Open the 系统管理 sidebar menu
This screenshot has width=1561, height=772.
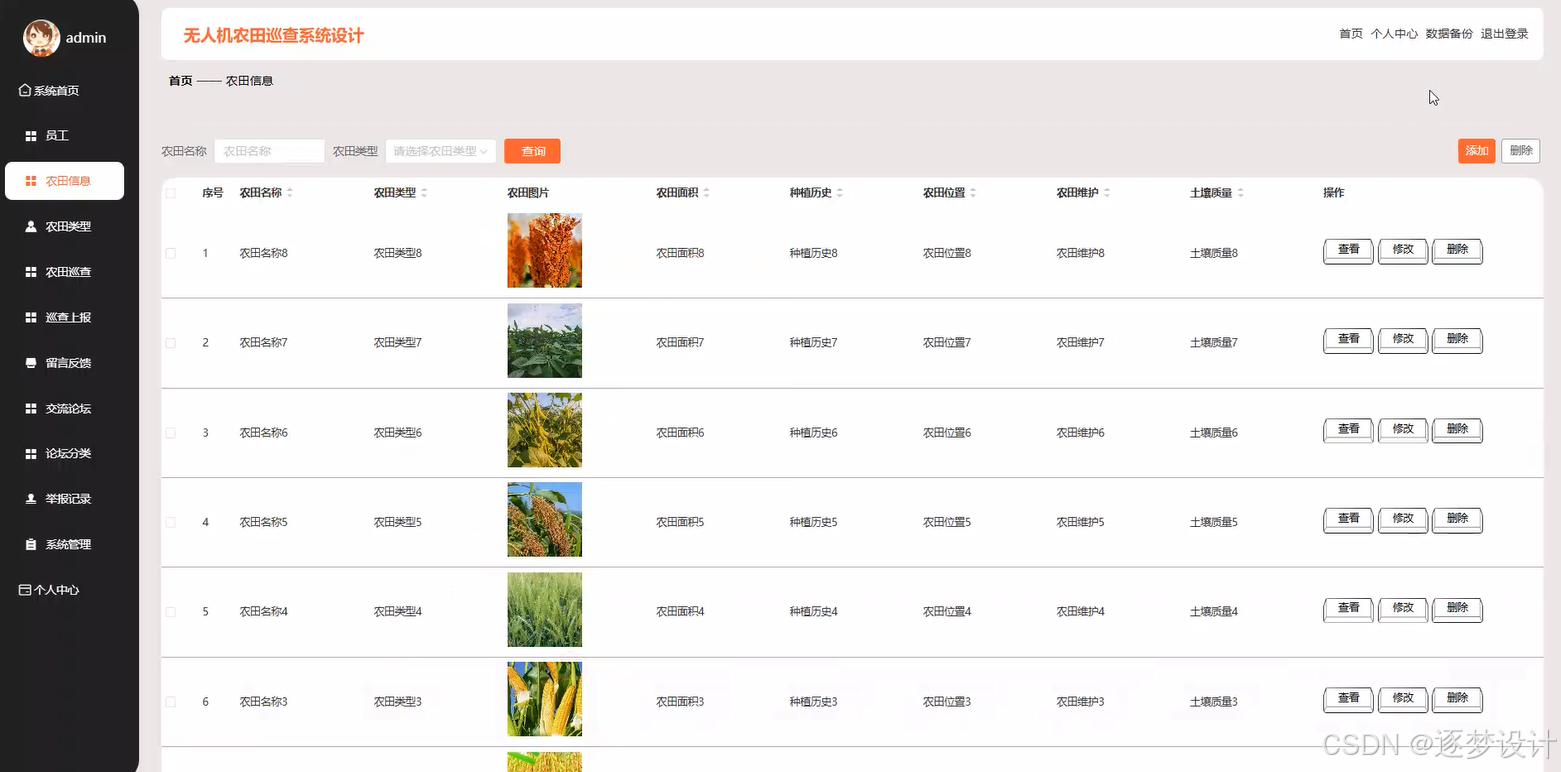click(x=68, y=545)
